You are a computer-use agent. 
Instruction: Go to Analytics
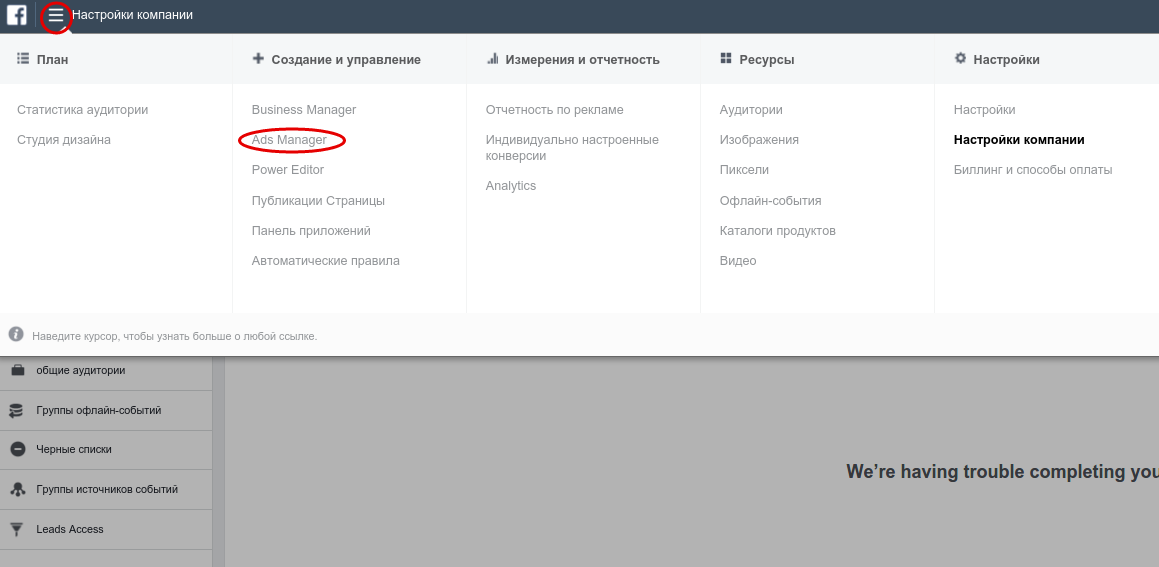coord(511,186)
